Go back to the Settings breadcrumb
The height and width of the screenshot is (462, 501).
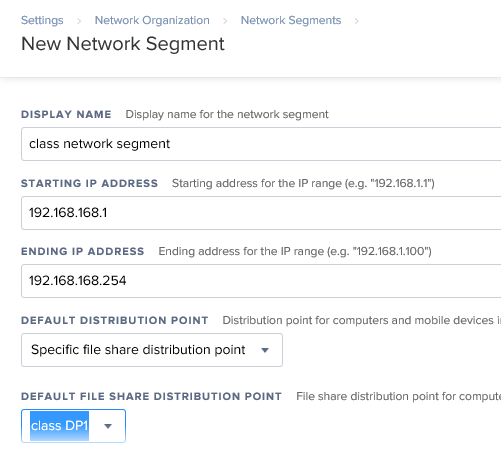tap(42, 20)
